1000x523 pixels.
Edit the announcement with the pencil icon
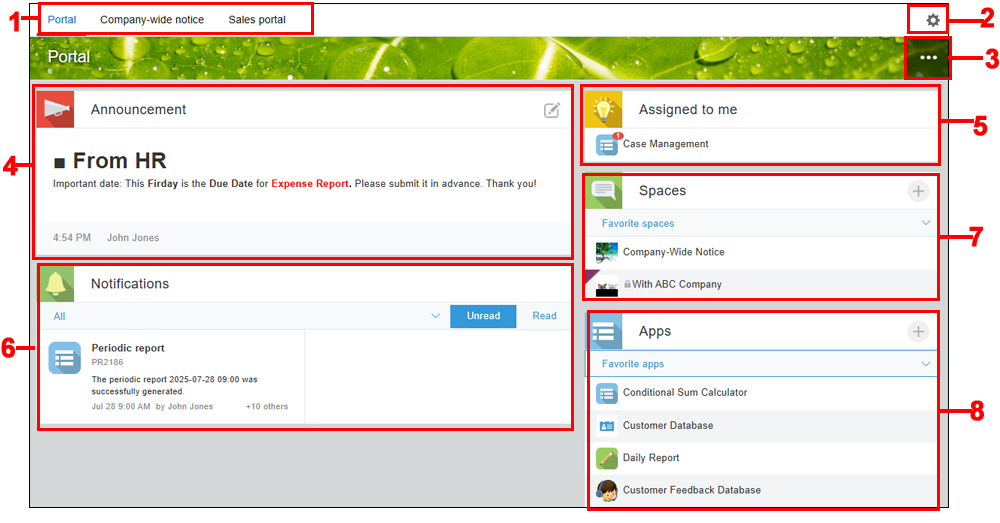tap(552, 110)
